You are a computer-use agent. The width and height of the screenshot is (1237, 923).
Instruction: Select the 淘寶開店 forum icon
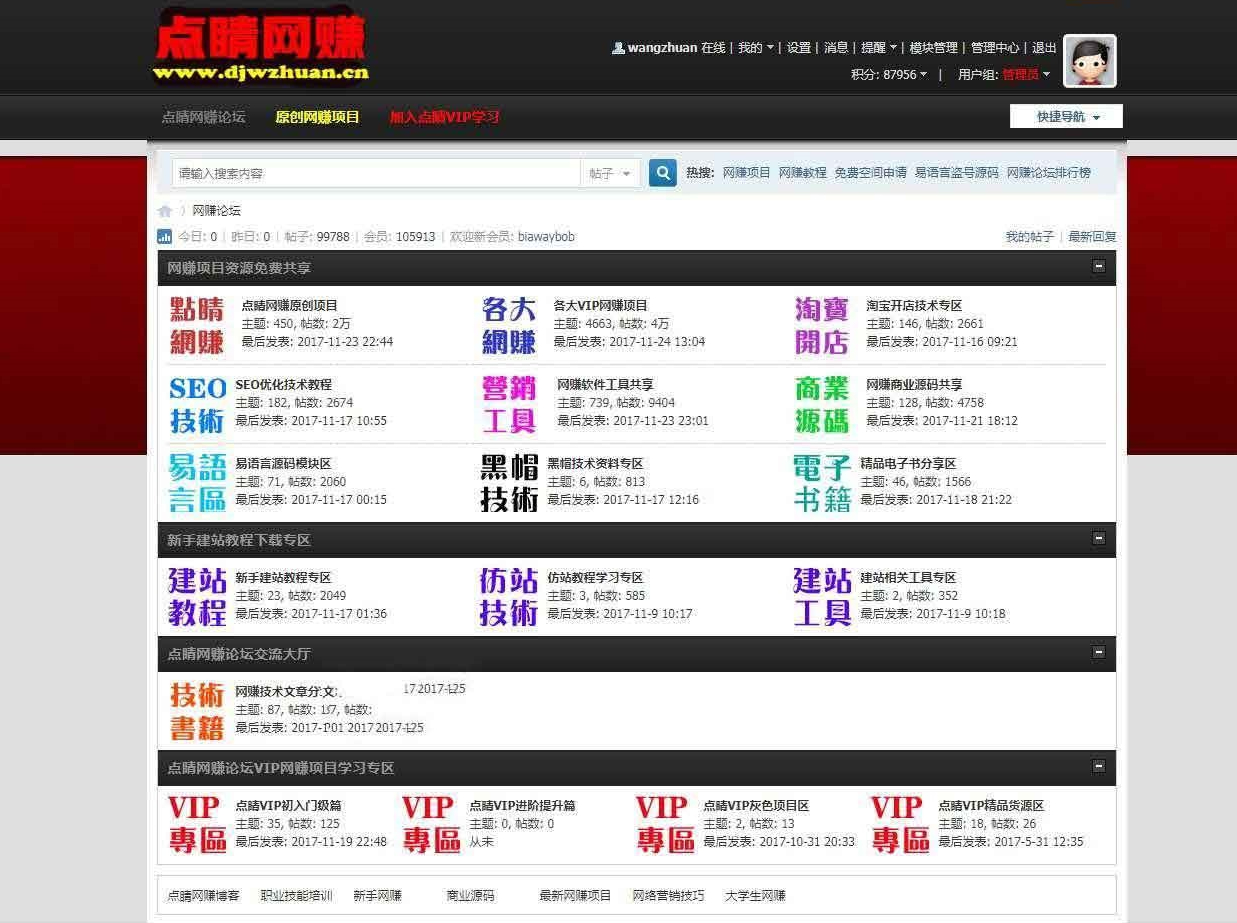point(821,324)
